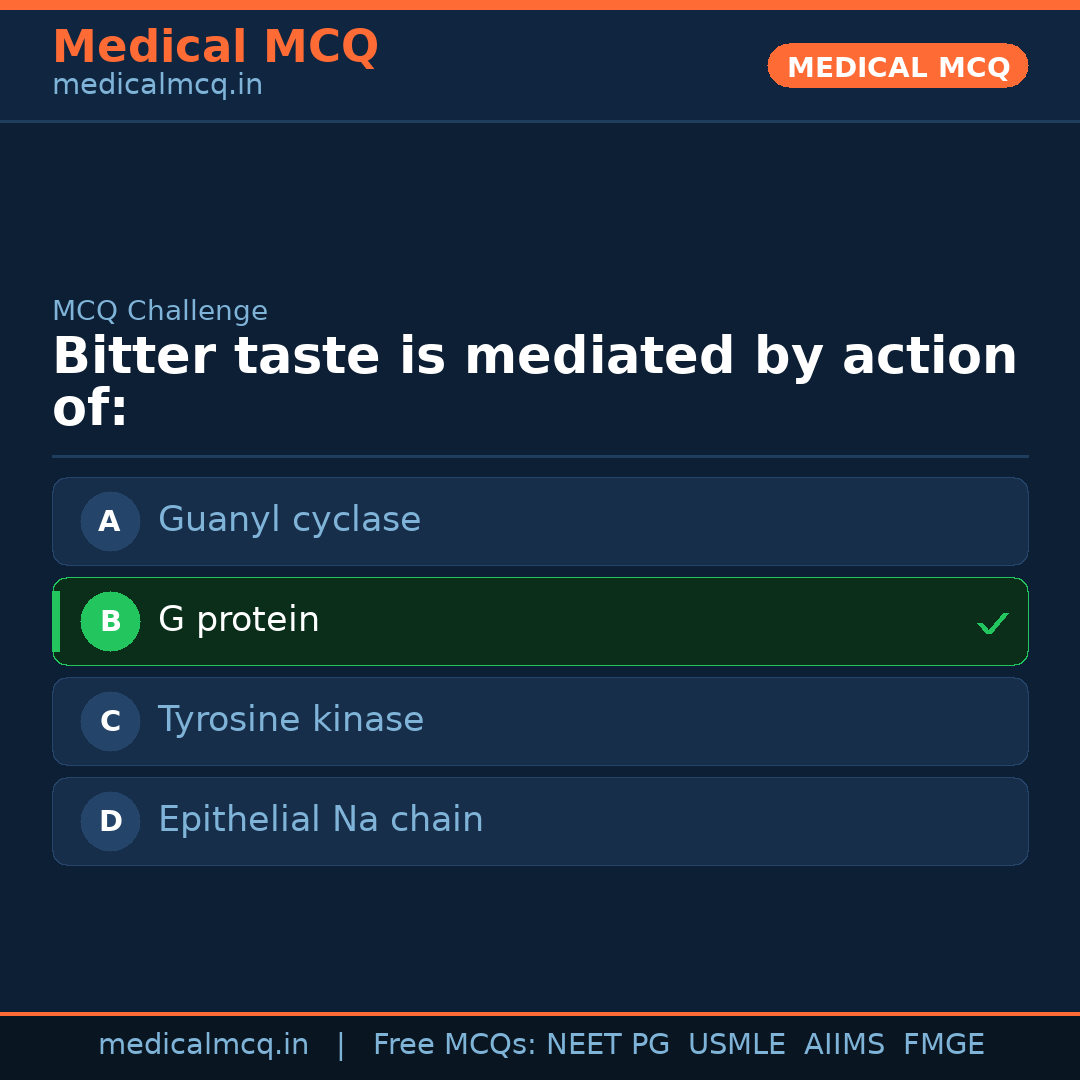Click the orange MEDICAL MCQ badge
The height and width of the screenshot is (1080, 1080).
(x=897, y=66)
